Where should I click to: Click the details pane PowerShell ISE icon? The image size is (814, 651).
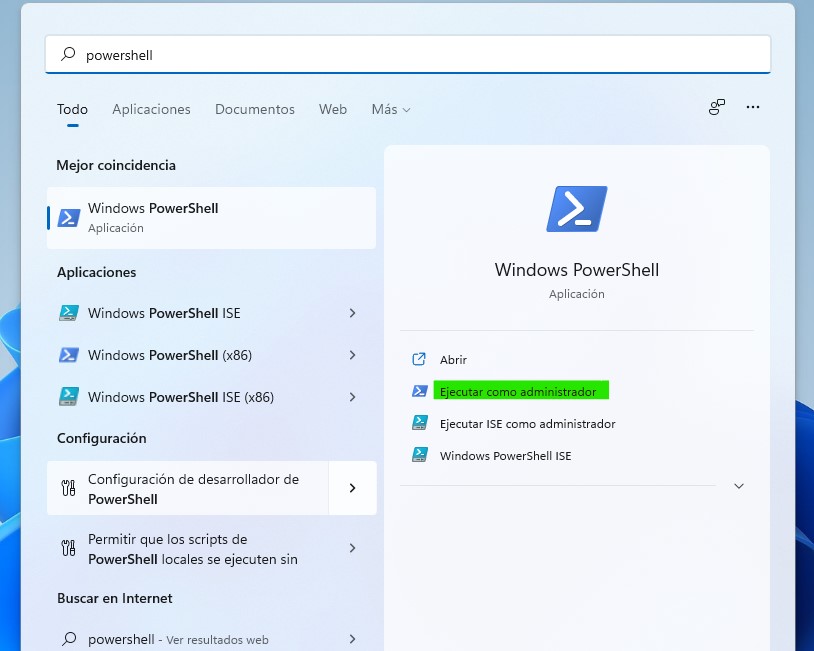tap(419, 454)
